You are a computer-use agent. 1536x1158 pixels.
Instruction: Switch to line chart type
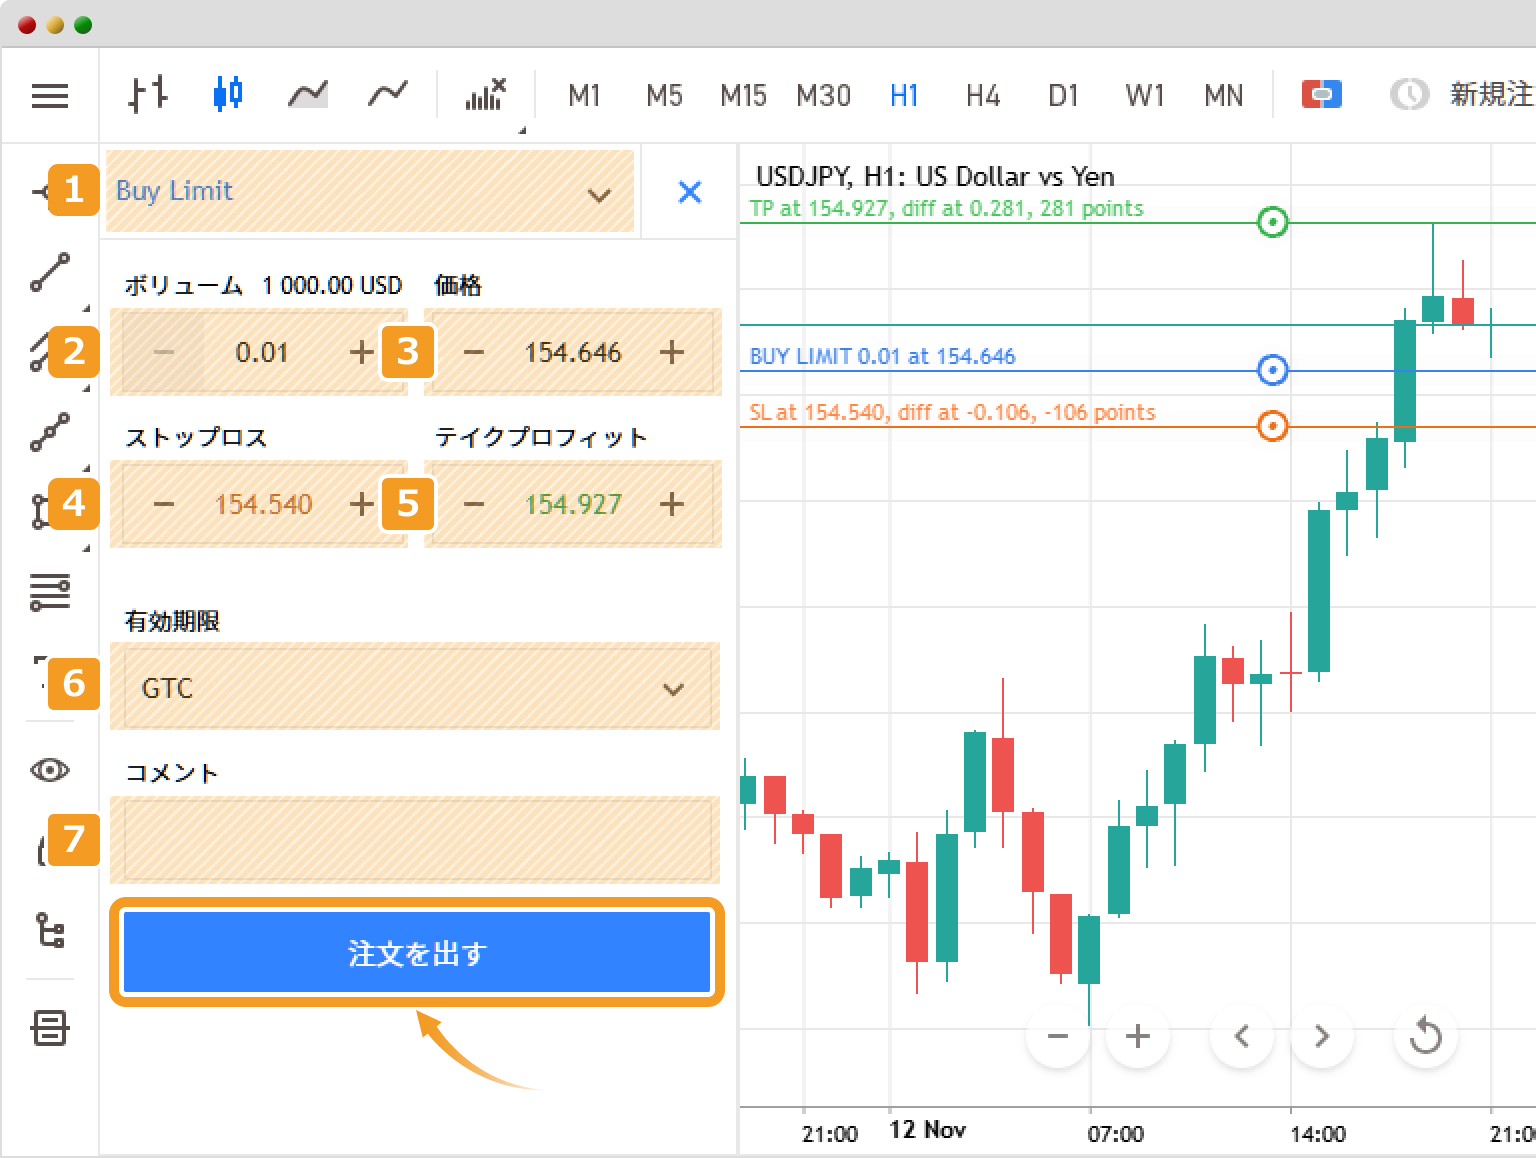coord(388,94)
